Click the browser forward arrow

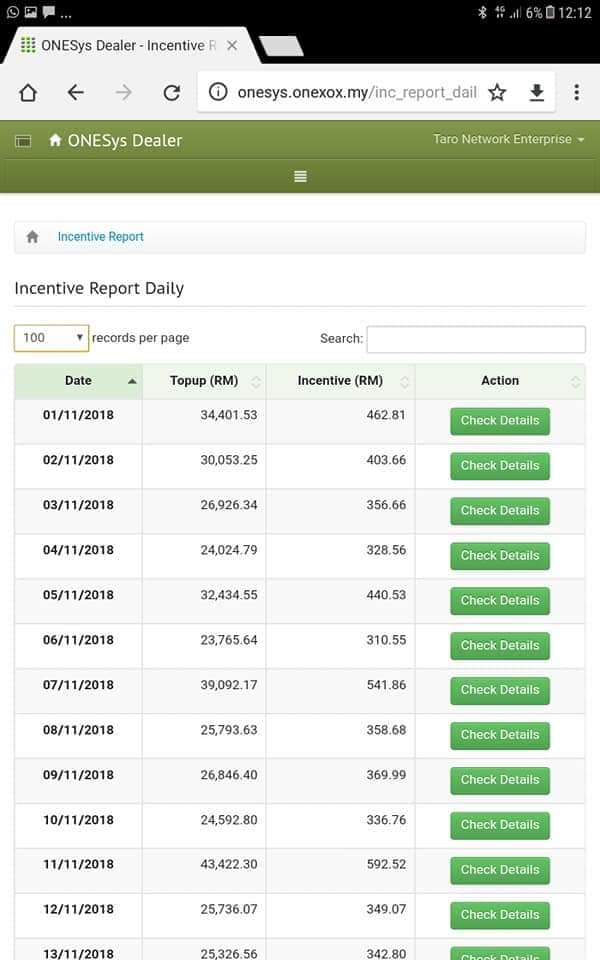124,92
